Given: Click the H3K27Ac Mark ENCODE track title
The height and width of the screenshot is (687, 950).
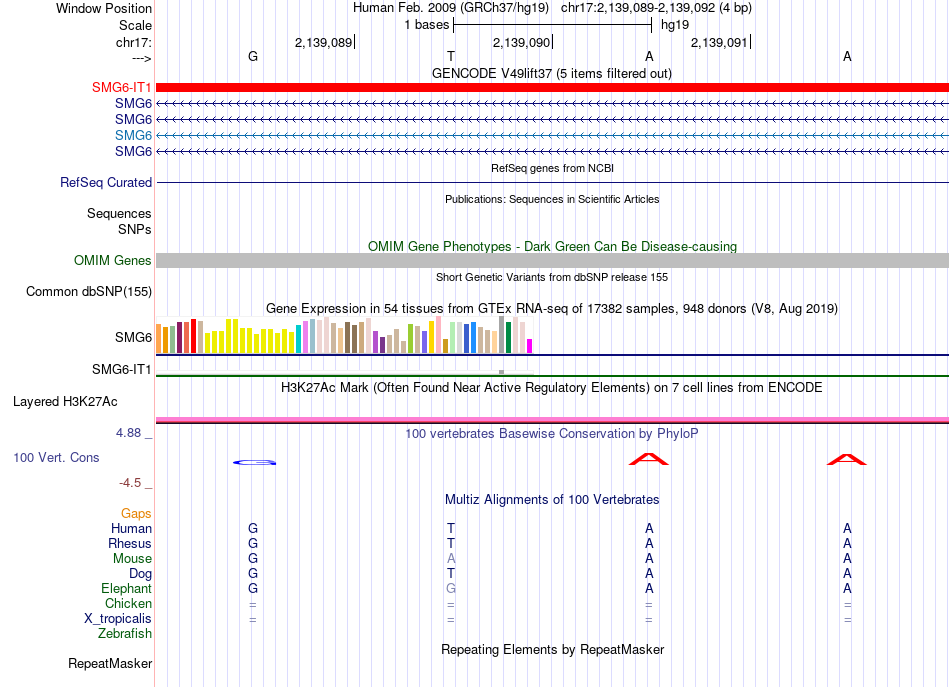Looking at the screenshot, I should [552, 387].
